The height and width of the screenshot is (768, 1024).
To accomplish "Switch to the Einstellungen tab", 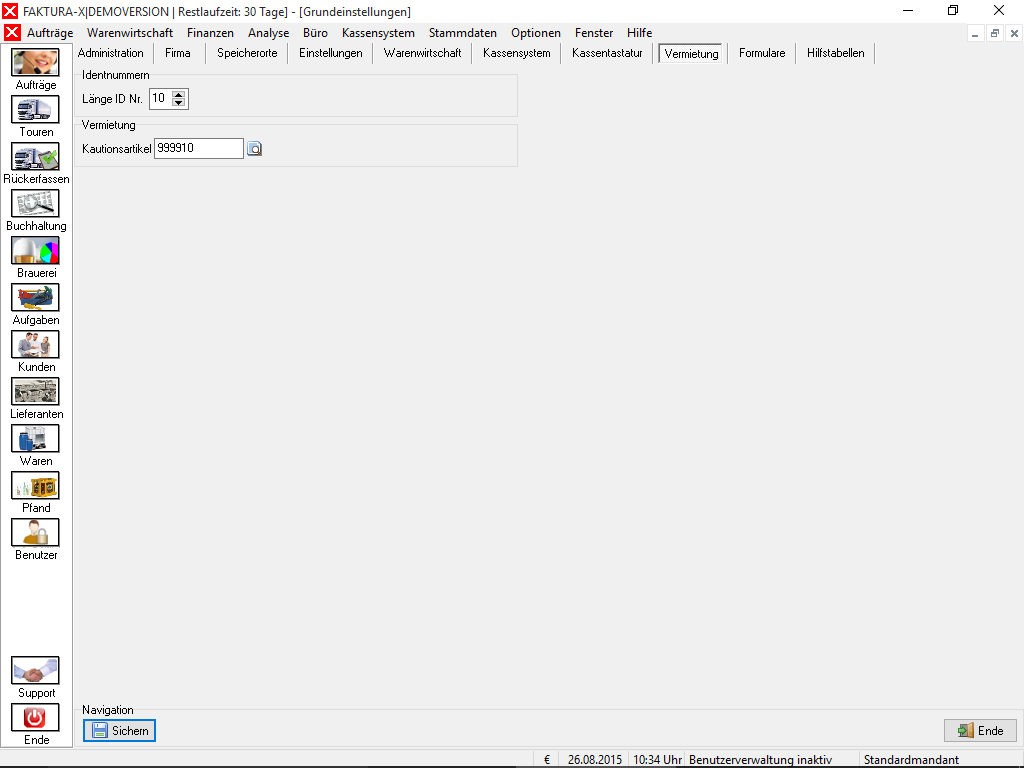I will [x=330, y=53].
